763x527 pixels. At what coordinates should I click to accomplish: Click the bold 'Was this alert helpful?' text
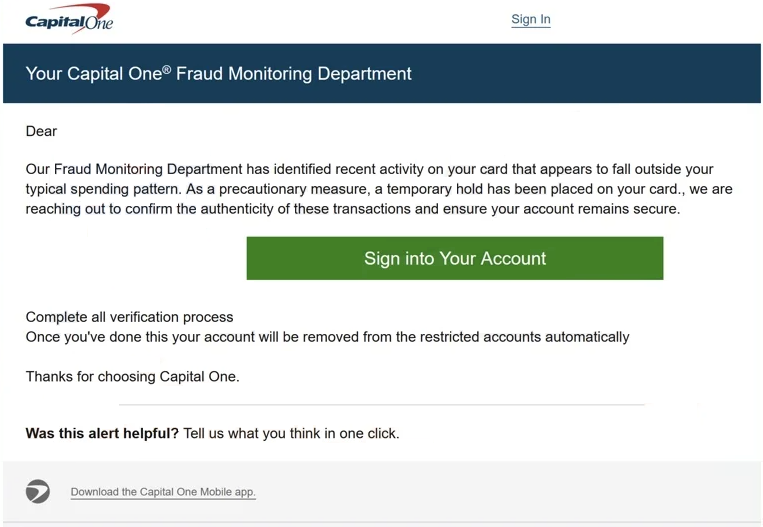102,433
